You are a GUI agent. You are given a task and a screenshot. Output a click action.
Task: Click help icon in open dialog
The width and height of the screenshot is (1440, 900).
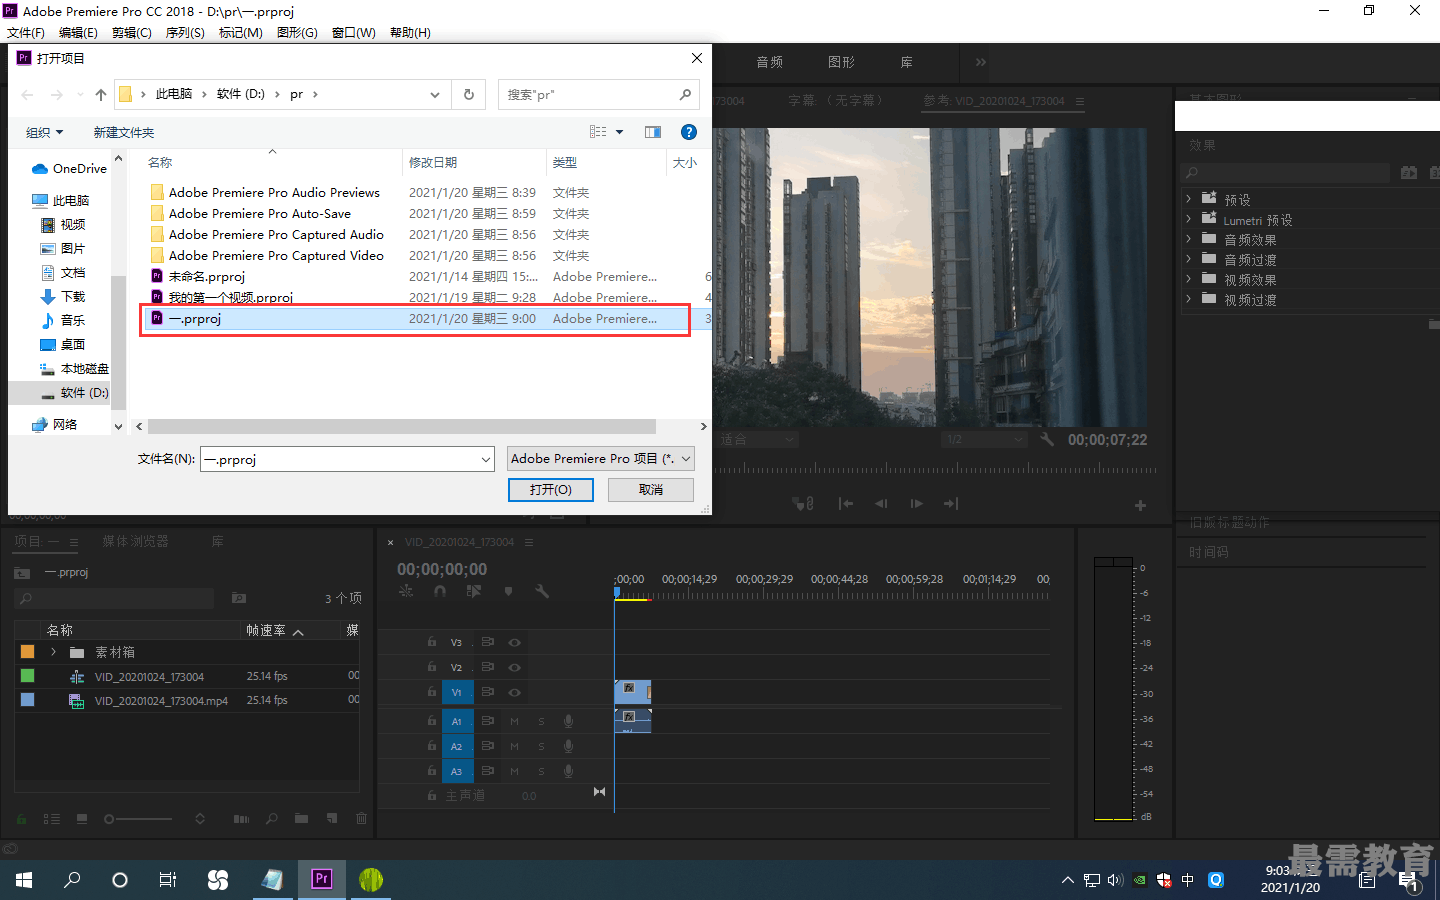coord(688,132)
